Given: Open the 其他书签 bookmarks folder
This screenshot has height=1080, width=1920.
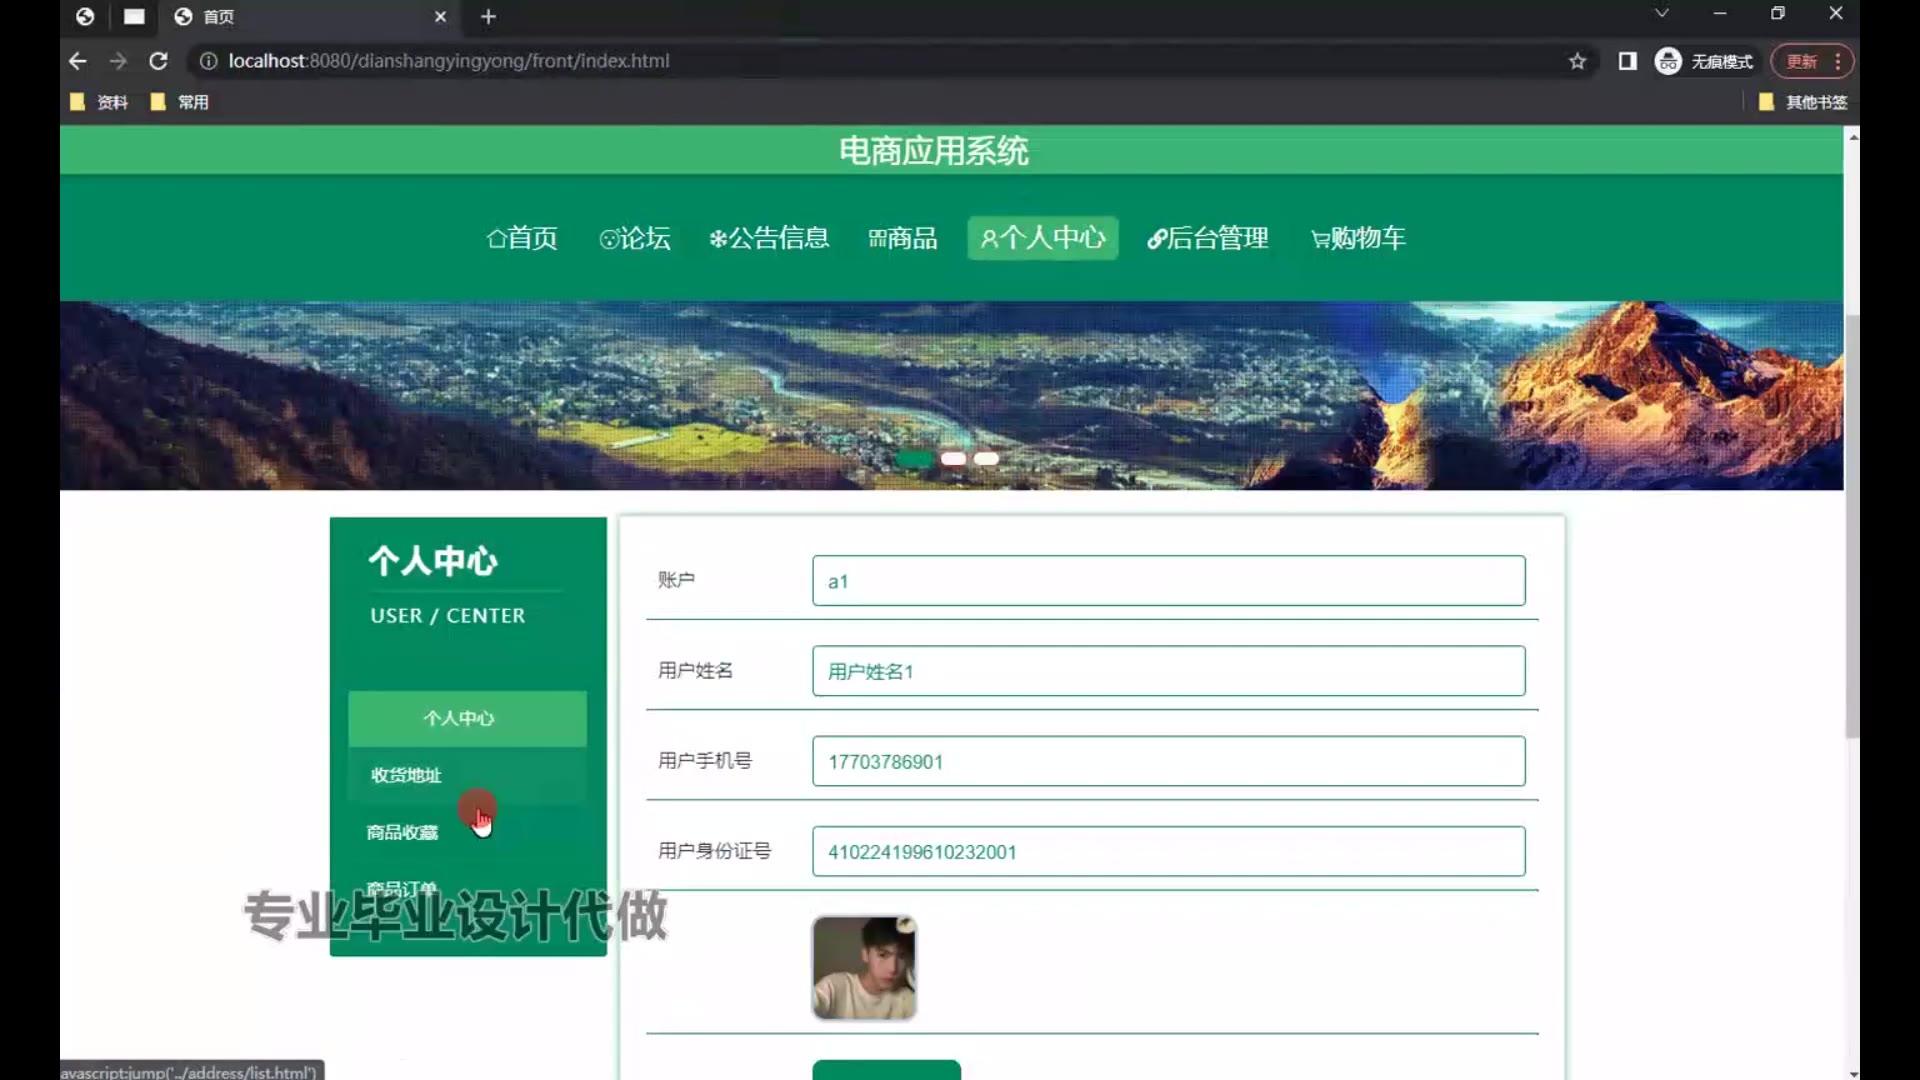Looking at the screenshot, I should (x=1803, y=102).
